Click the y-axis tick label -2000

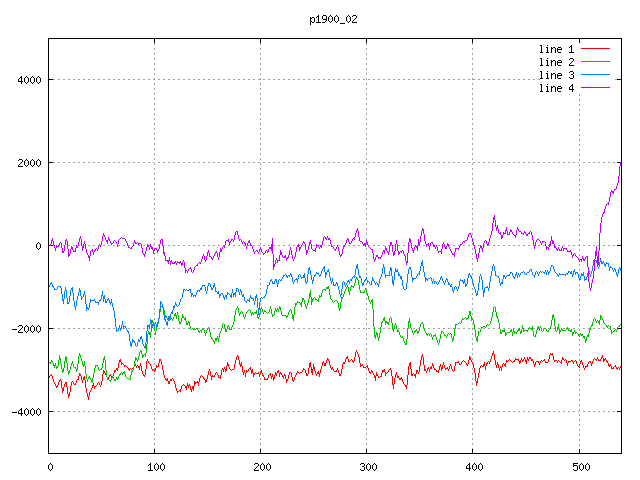click(25, 329)
